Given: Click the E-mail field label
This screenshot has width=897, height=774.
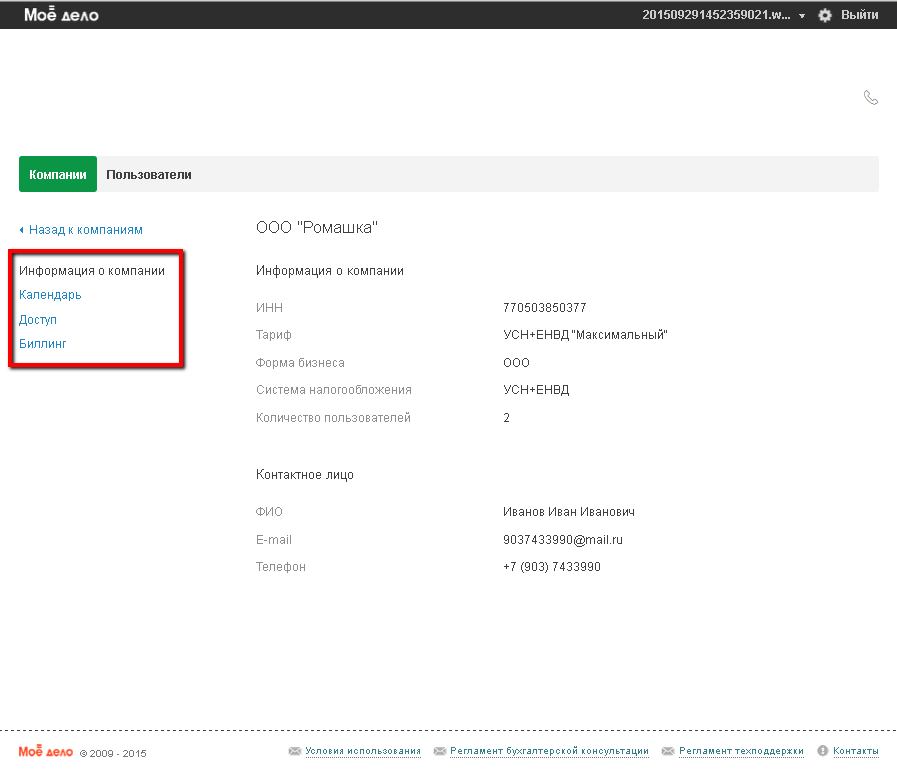Looking at the screenshot, I should coord(273,539).
